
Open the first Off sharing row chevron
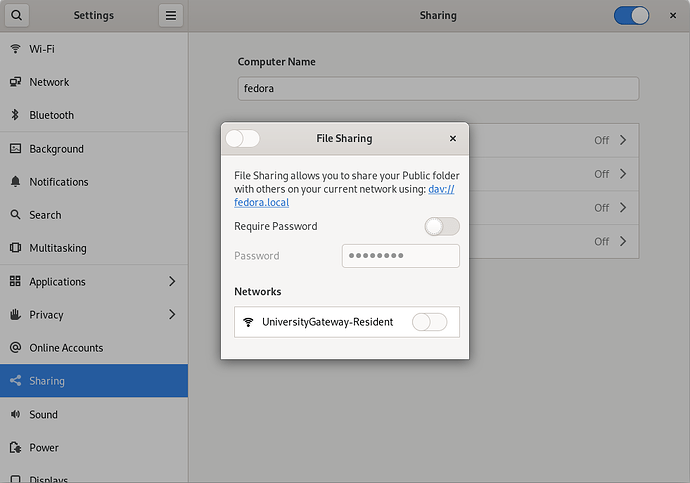click(x=623, y=140)
